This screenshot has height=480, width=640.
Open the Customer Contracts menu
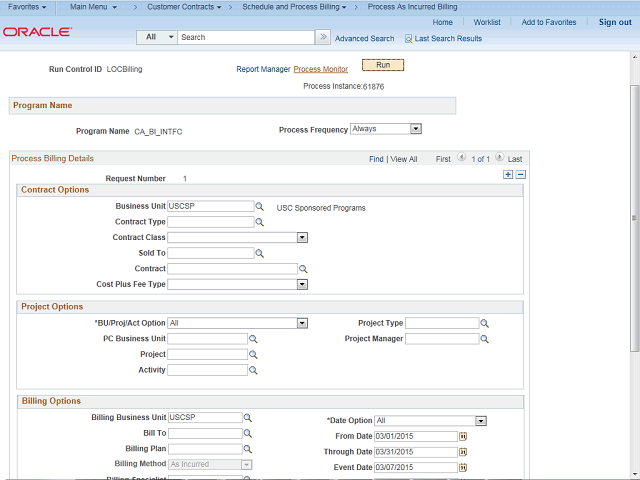point(183,7)
